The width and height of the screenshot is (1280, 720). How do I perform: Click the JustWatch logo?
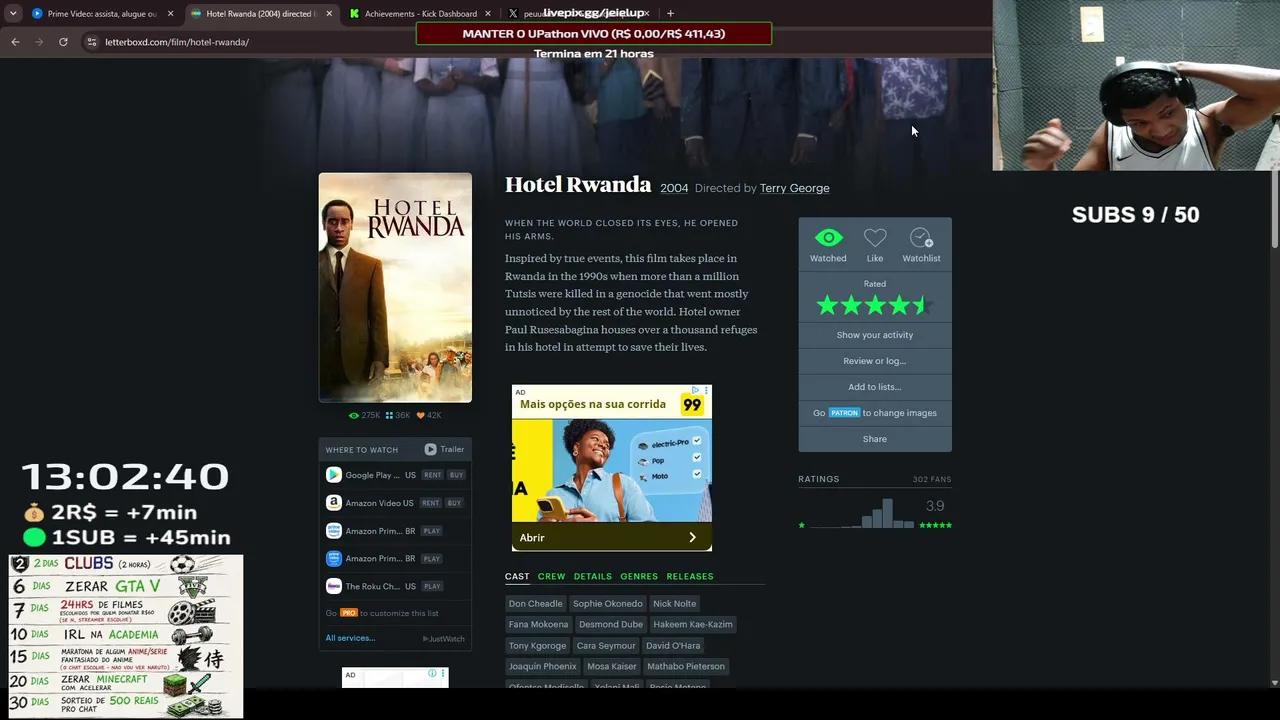pos(443,638)
